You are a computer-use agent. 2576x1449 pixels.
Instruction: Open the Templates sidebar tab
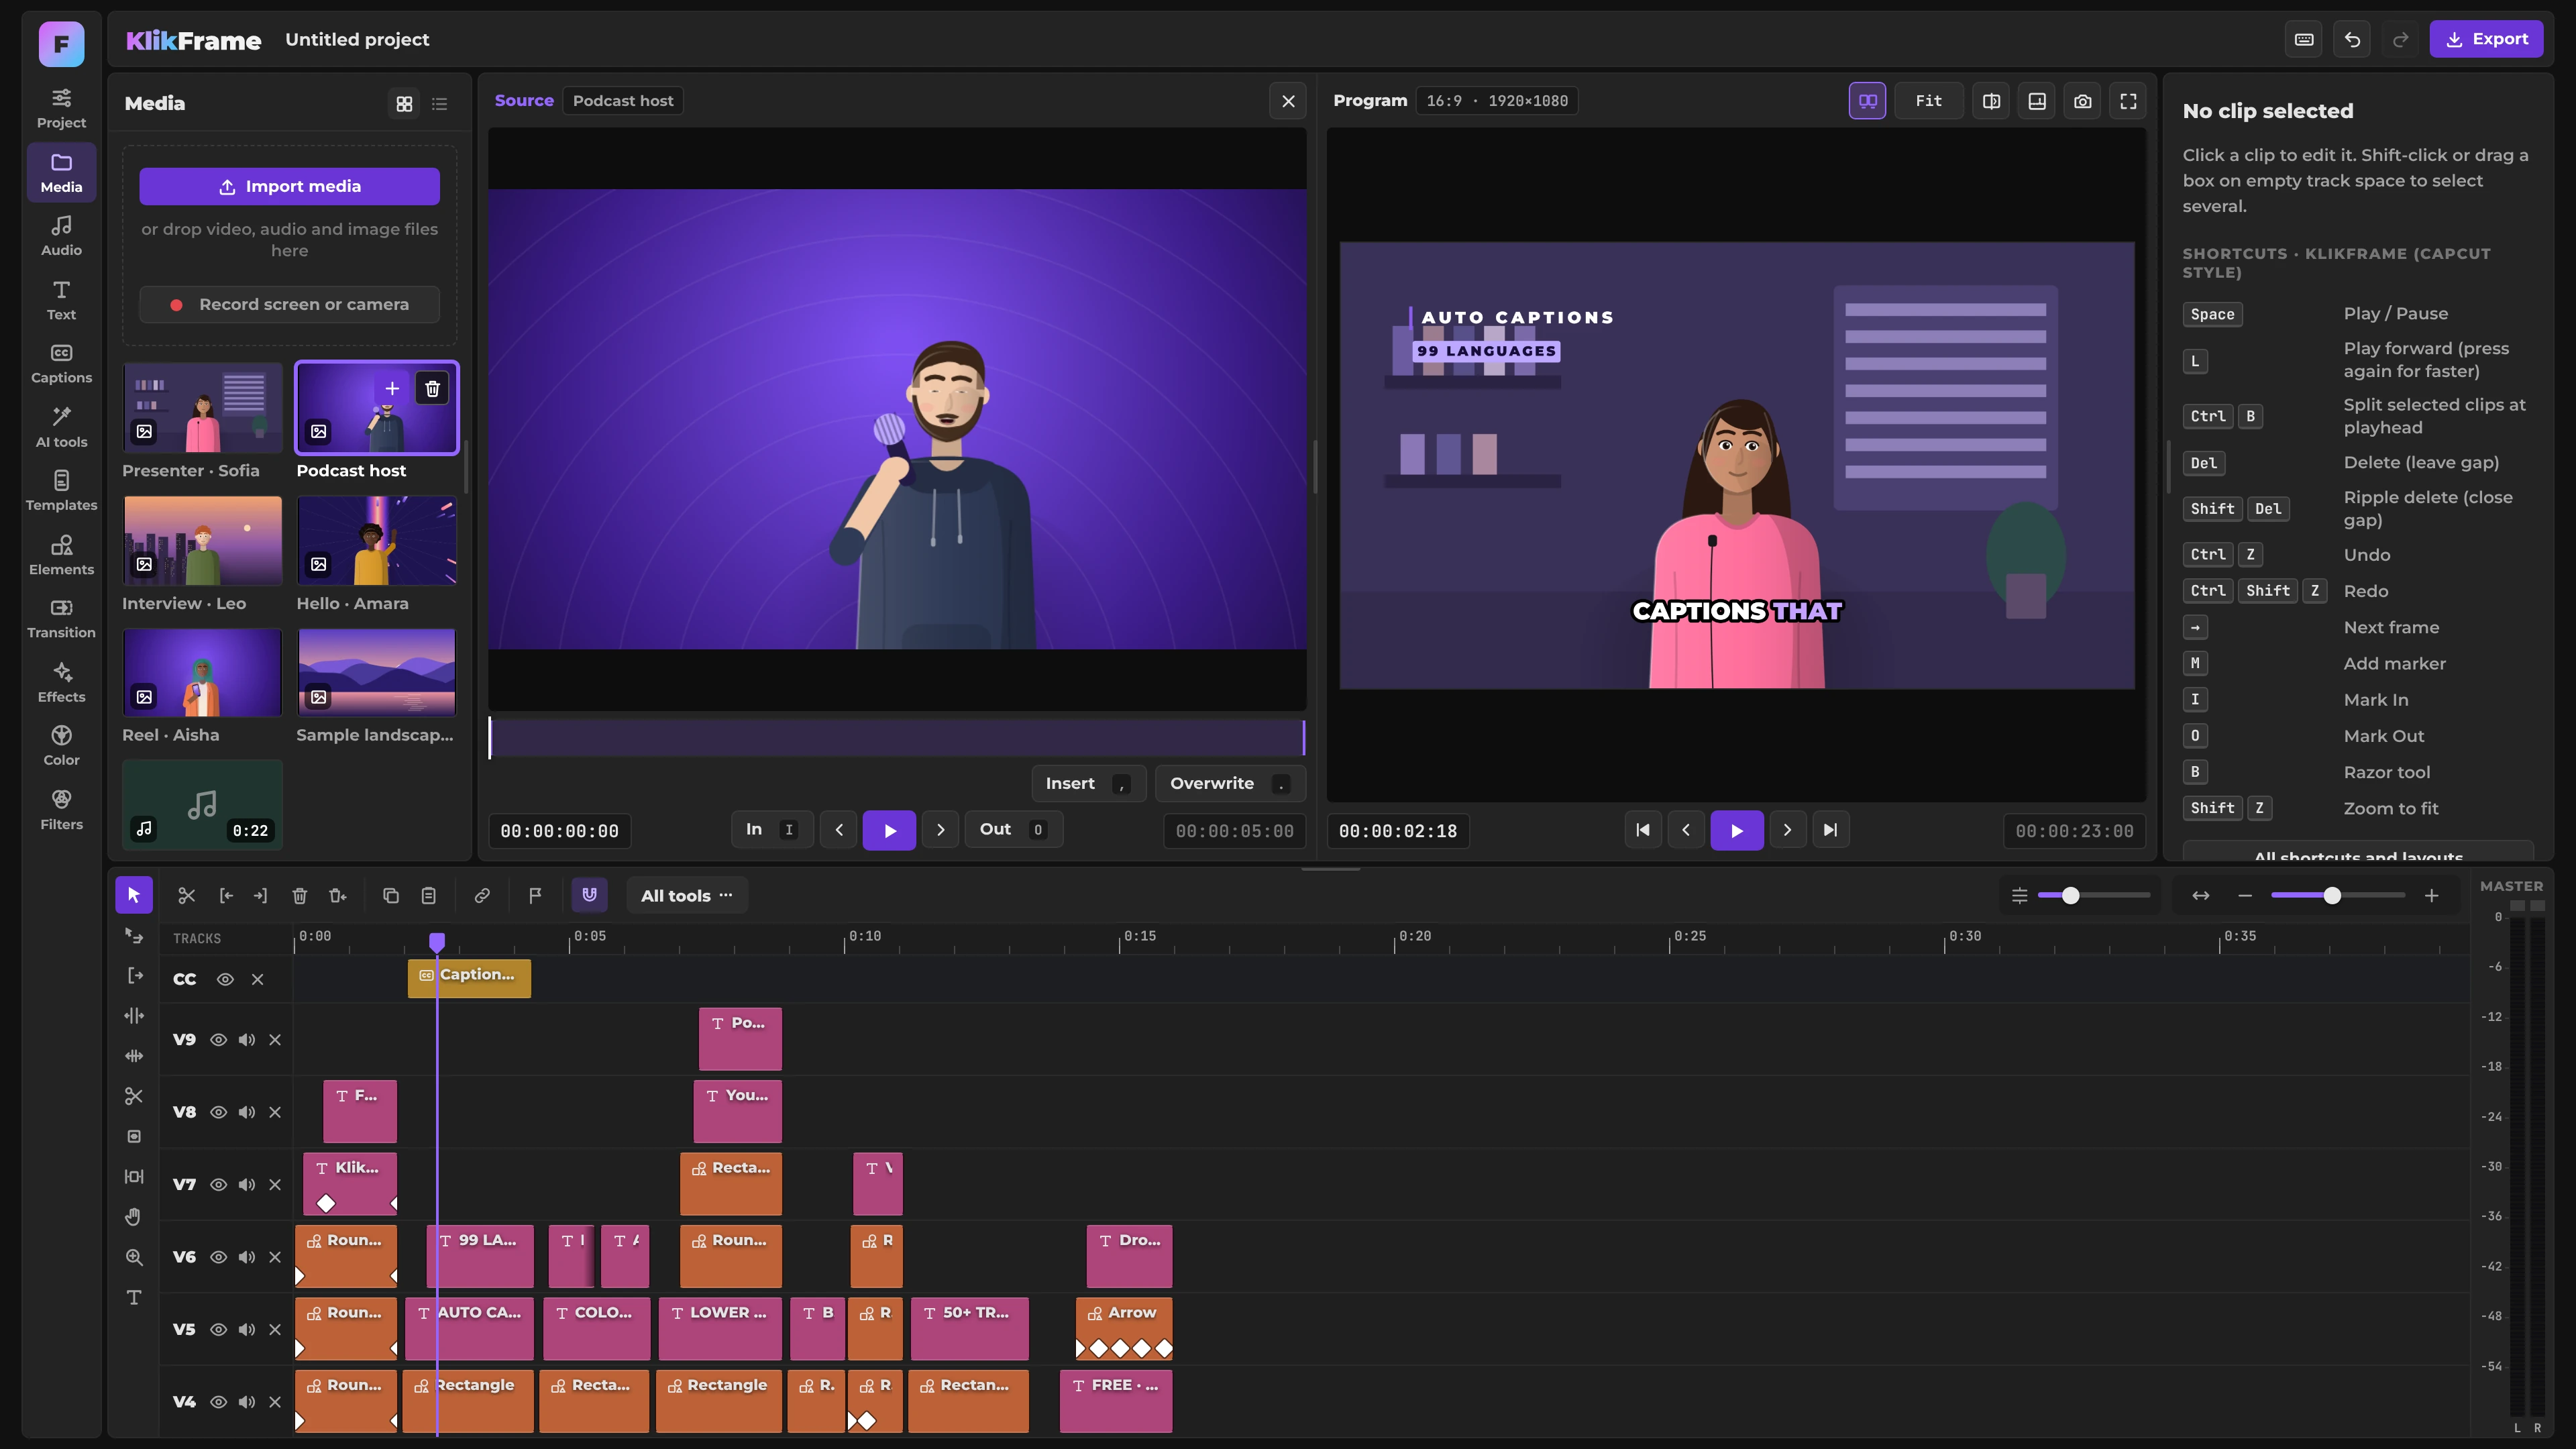61,490
